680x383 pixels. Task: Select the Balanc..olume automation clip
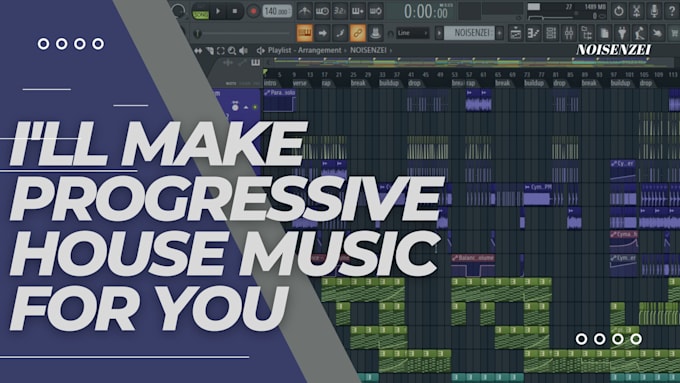pos(473,266)
